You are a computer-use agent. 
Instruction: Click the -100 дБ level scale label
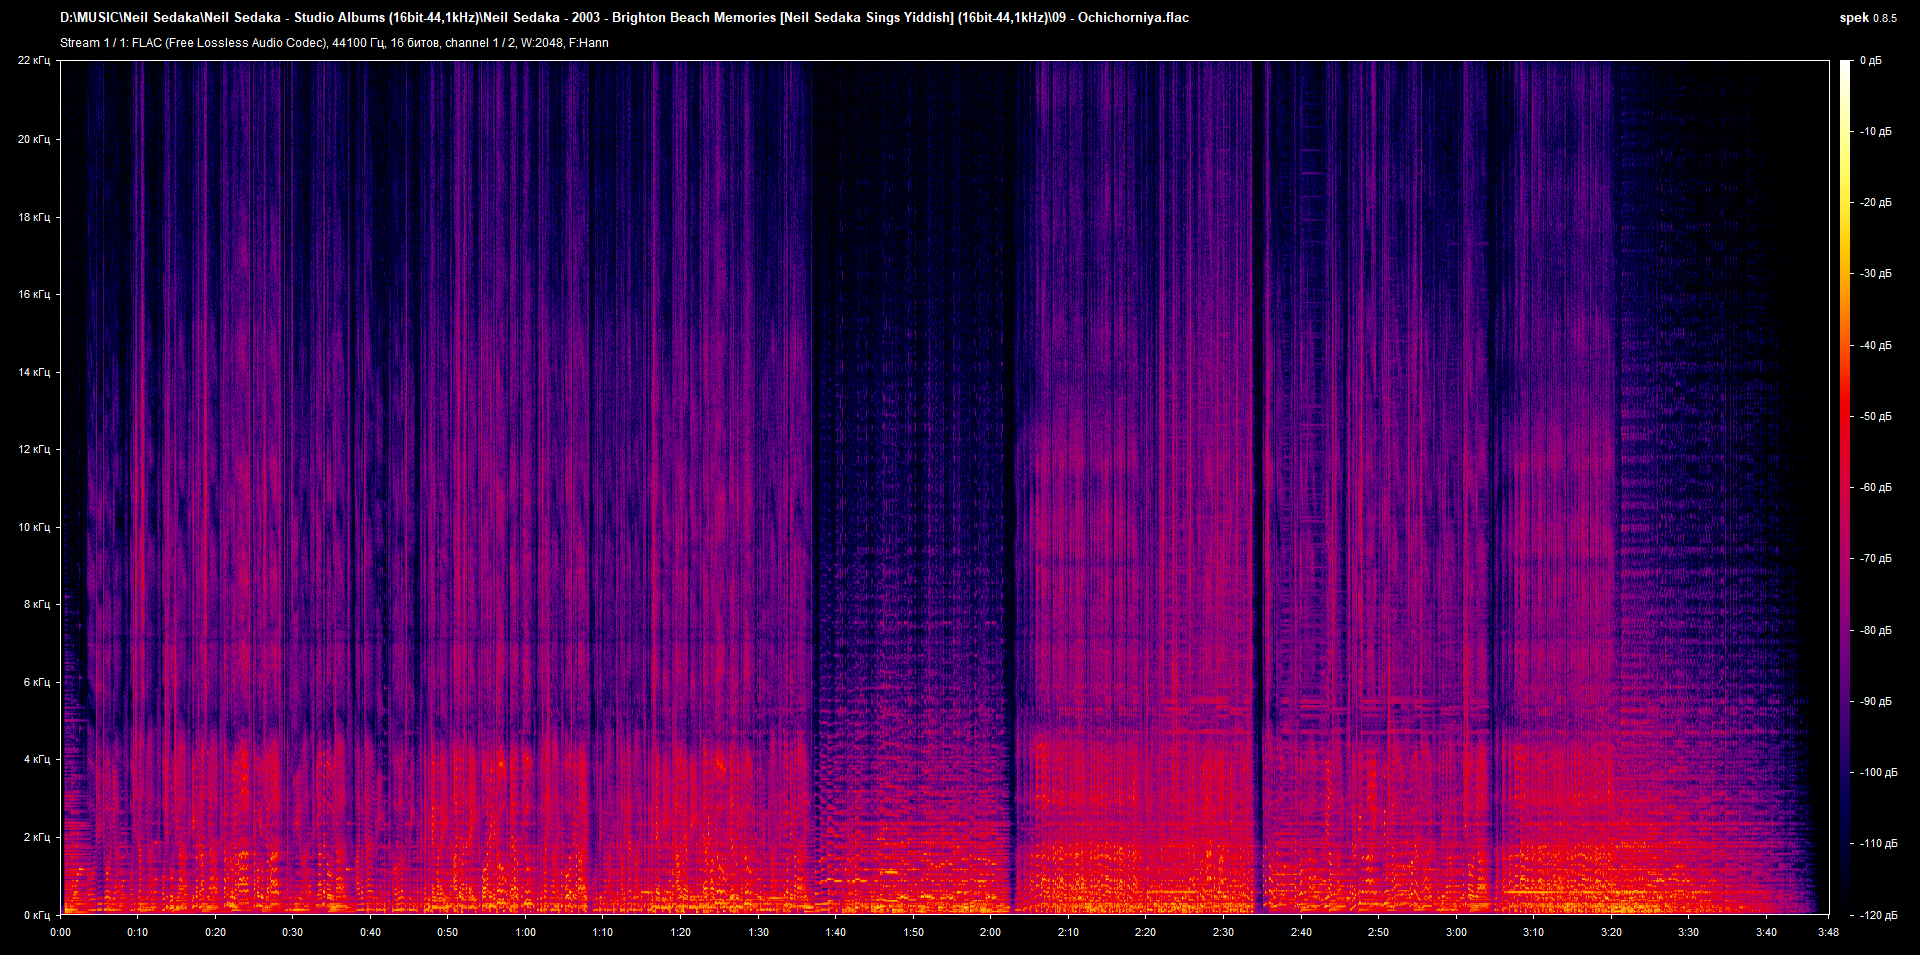pos(1878,773)
